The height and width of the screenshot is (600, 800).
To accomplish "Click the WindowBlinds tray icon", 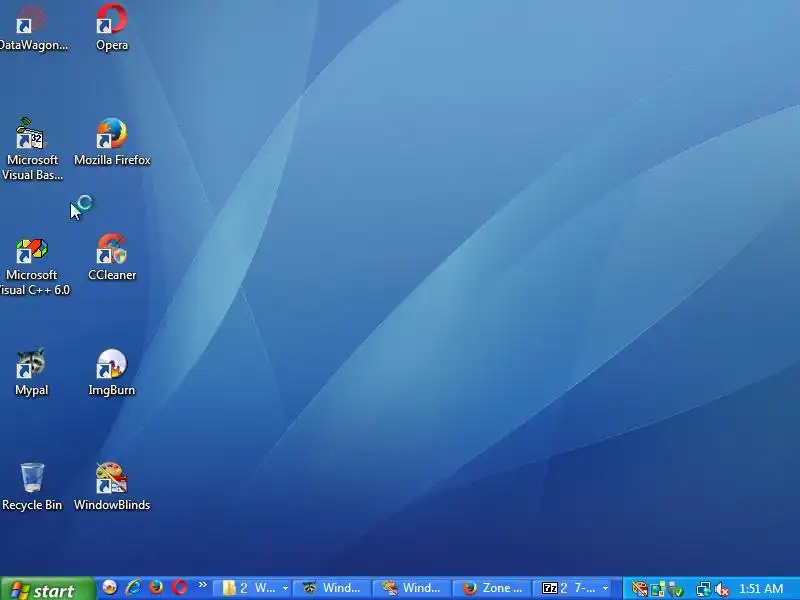I will click(x=639, y=589).
